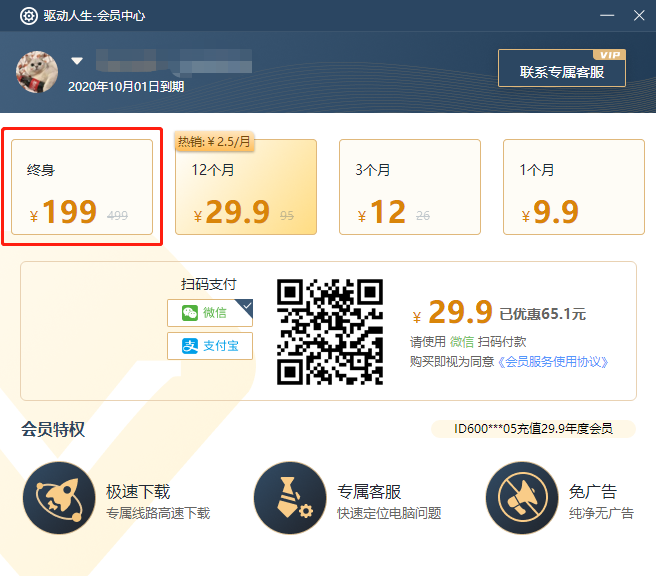Select the 12个月 ¥29.9 membership plan

click(246, 187)
